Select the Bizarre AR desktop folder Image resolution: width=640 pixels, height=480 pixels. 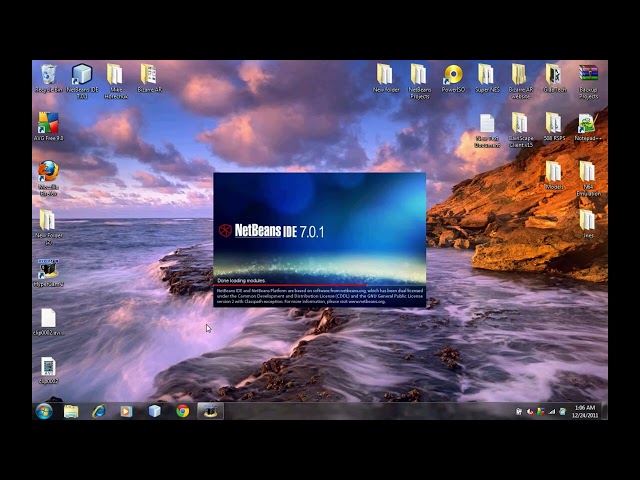149,78
